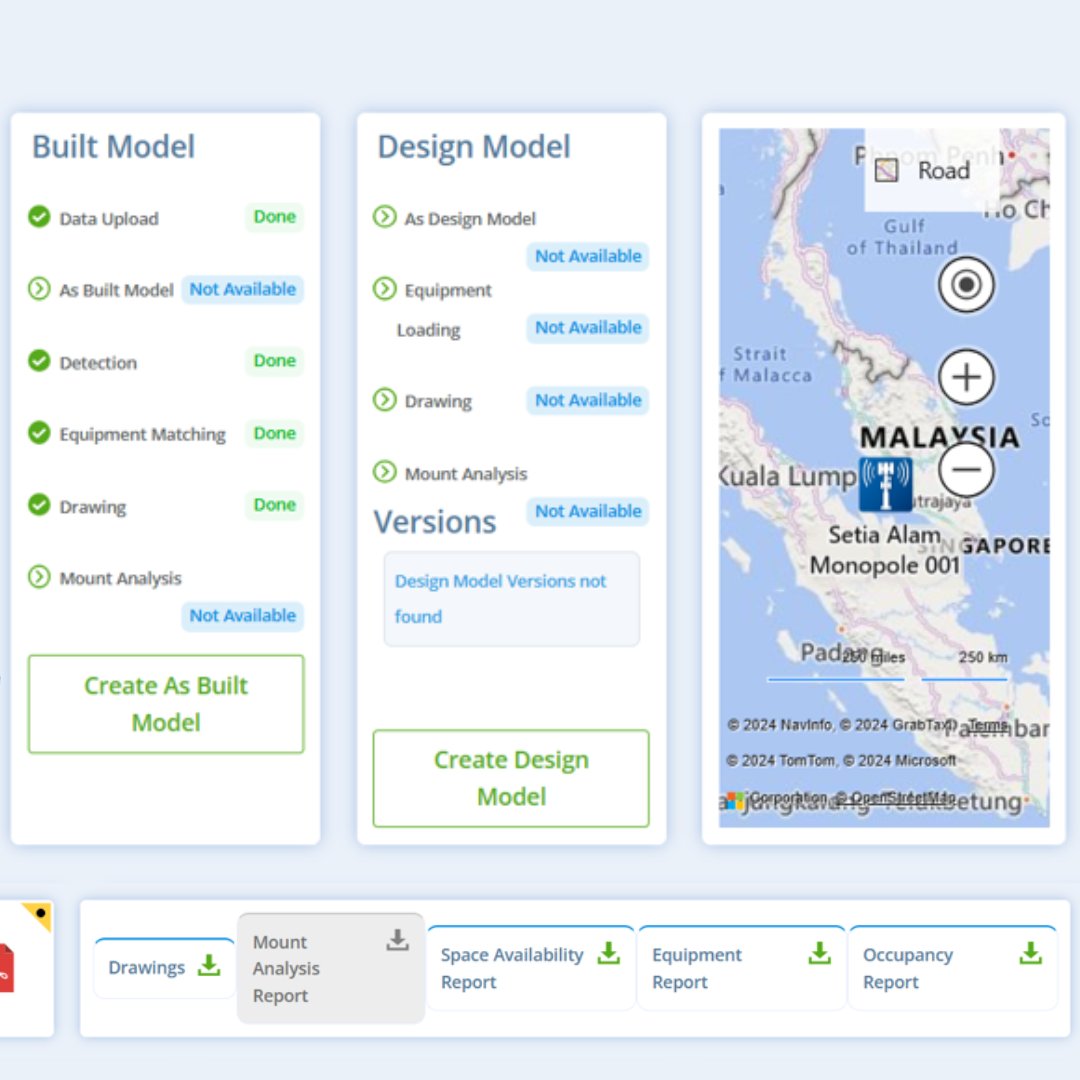Expand the As Design Model step arrow

(x=384, y=217)
